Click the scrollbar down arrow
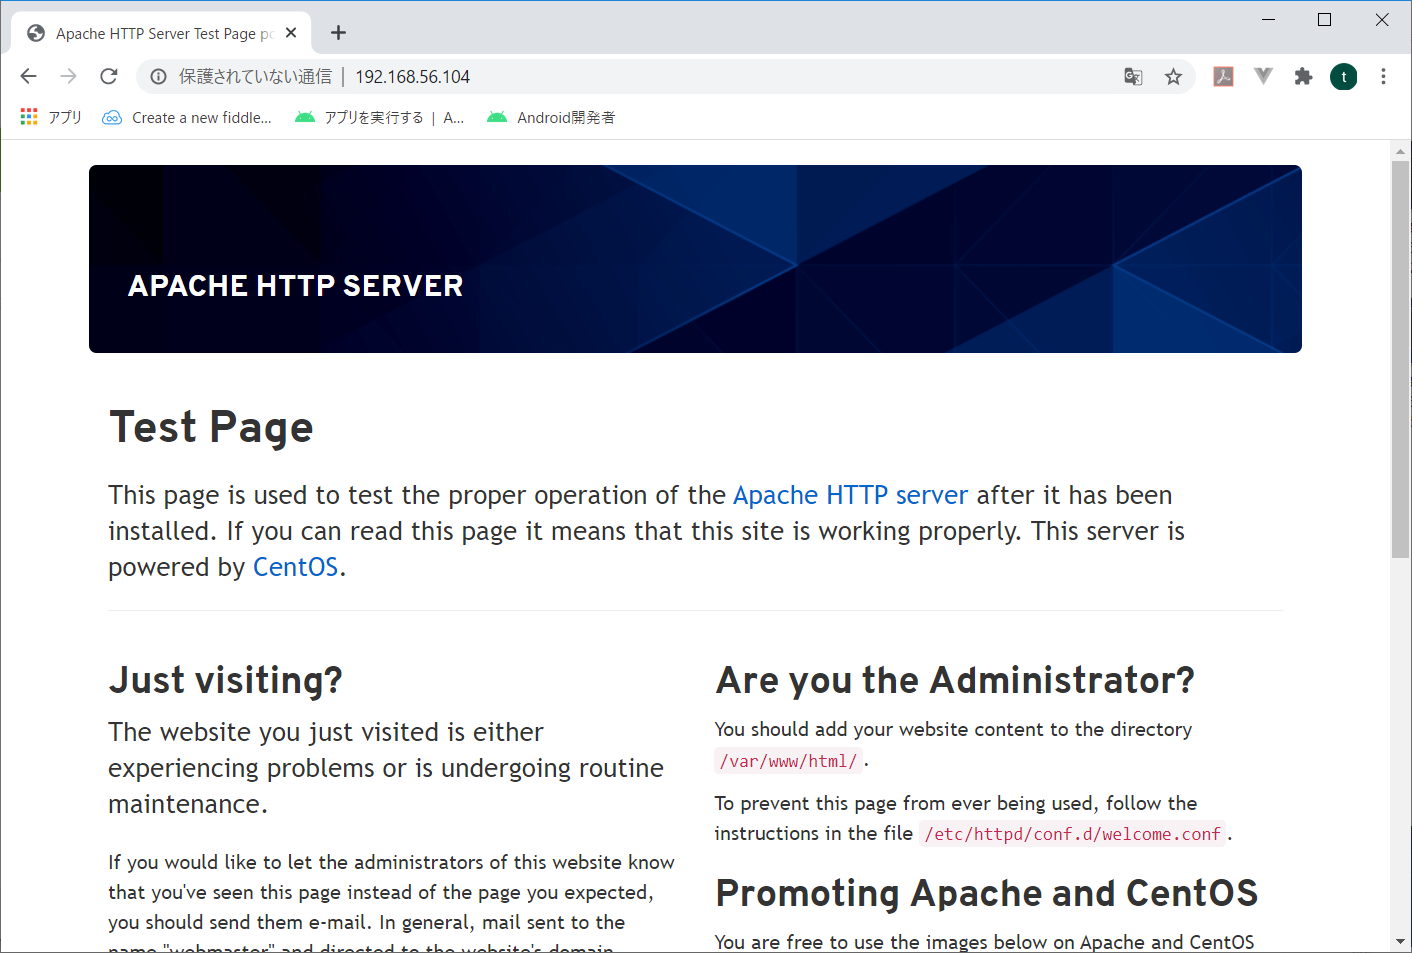This screenshot has height=953, width=1412. pos(1400,941)
